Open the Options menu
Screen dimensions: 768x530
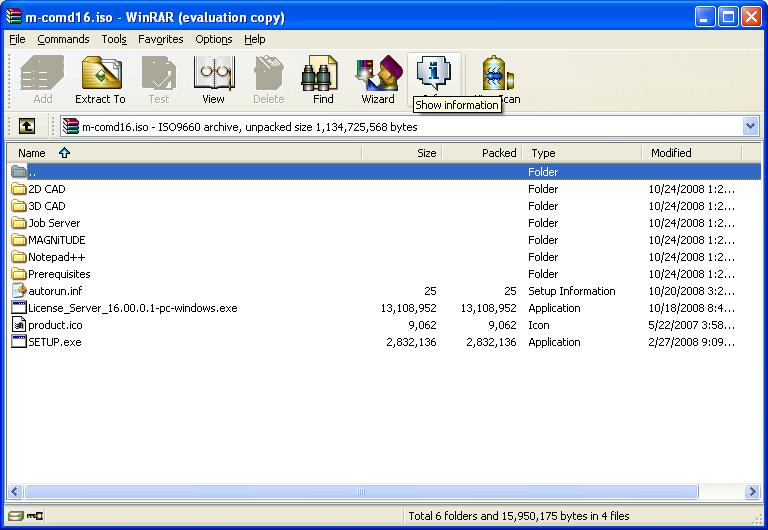[x=214, y=39]
